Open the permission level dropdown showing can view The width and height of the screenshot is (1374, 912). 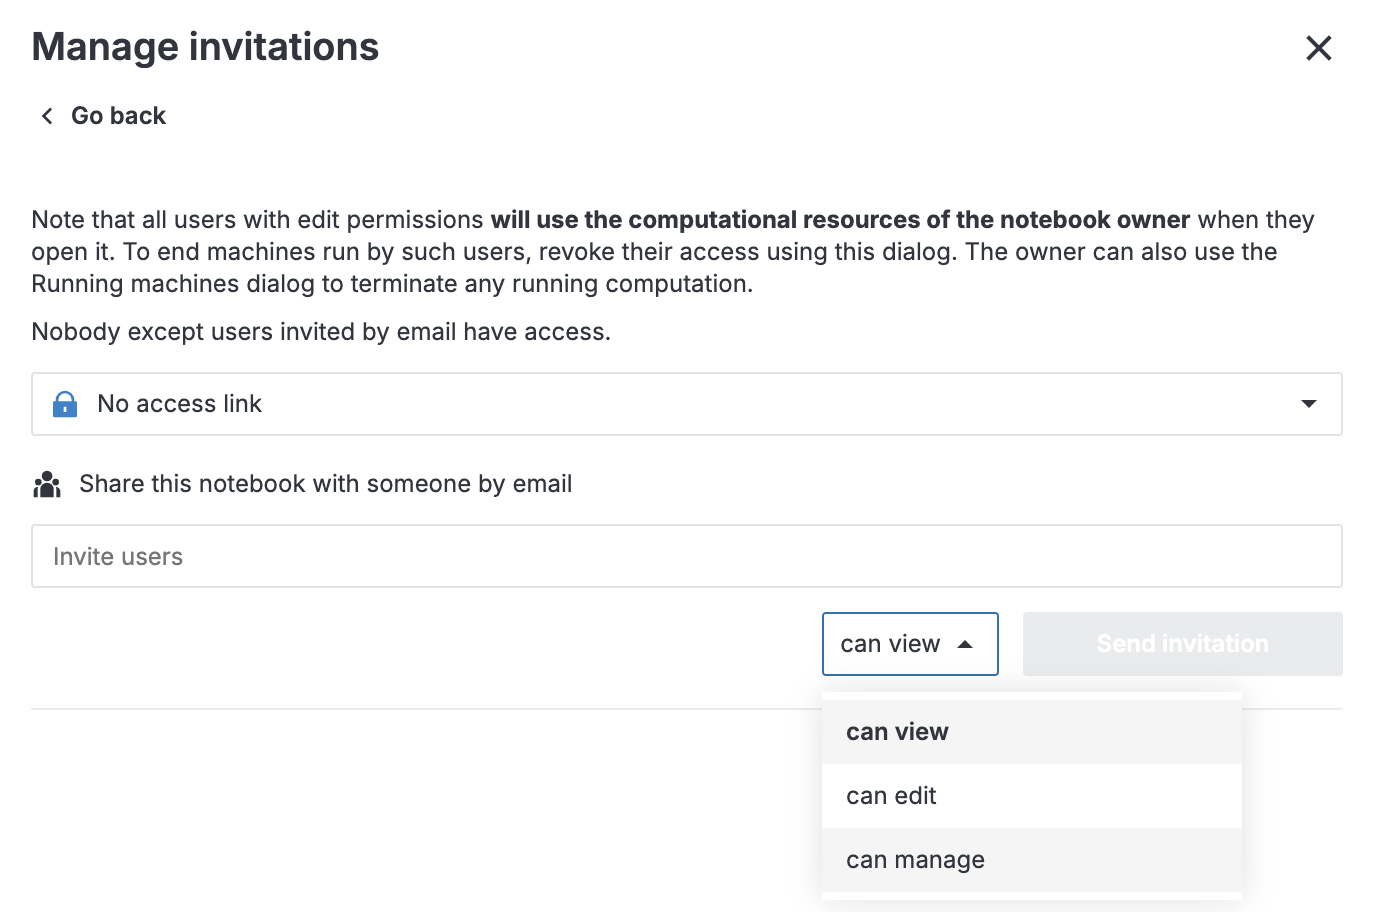point(909,644)
